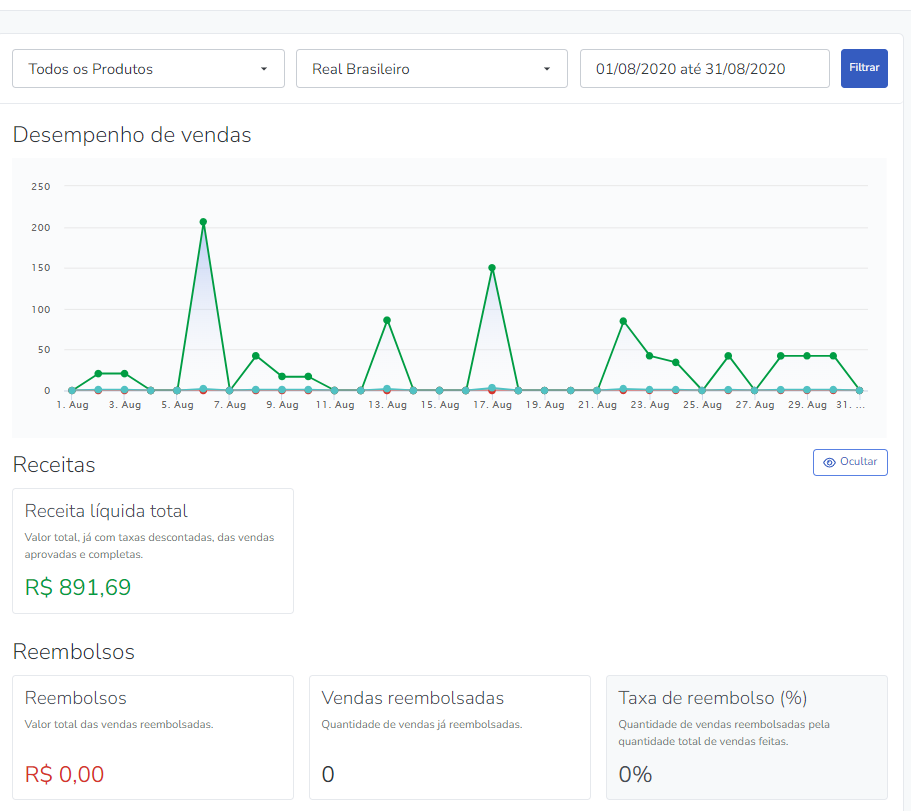Viewport: 911px width, 811px height.
Task: Click the date range input field
Action: 705,69
